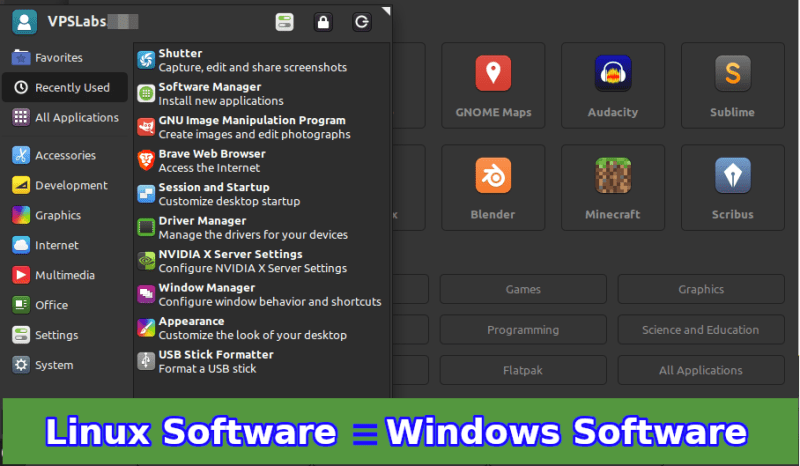Launch GNU Image Manipulation Program
Screen dimensions: 800x466
[263, 127]
